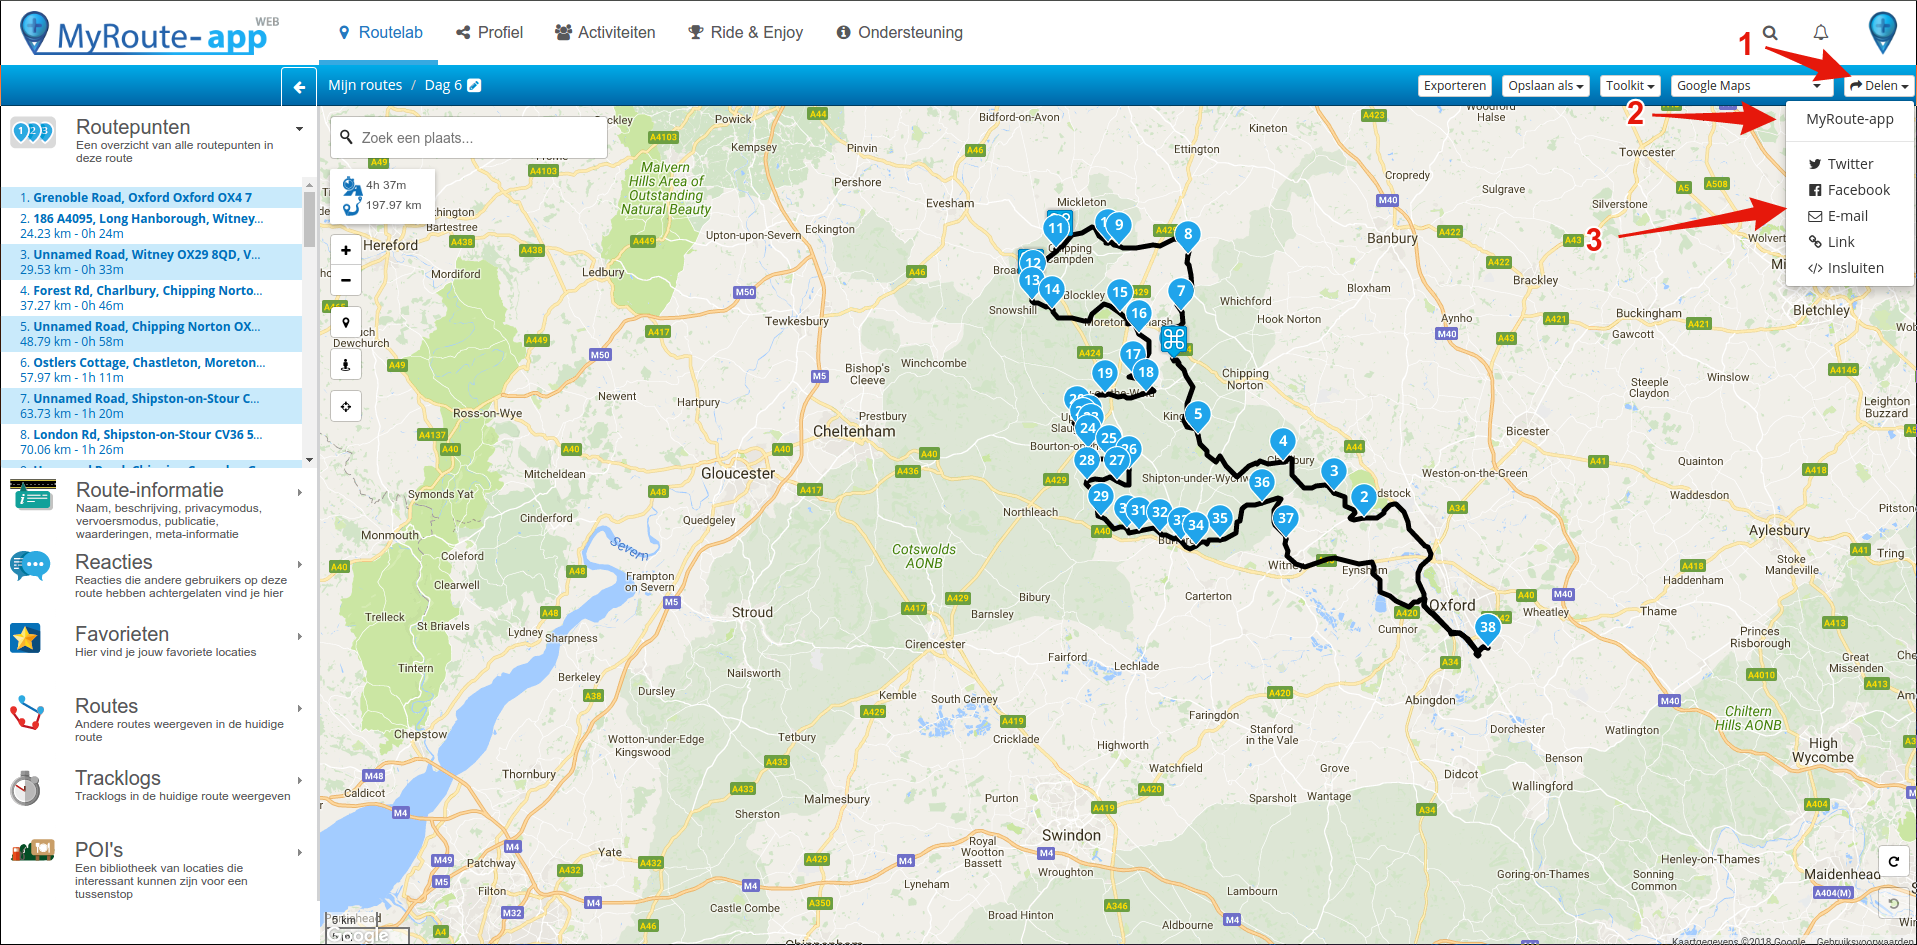The height and width of the screenshot is (945, 1917).
Task: Click the Route-informatie icon
Action: [x=32, y=494]
